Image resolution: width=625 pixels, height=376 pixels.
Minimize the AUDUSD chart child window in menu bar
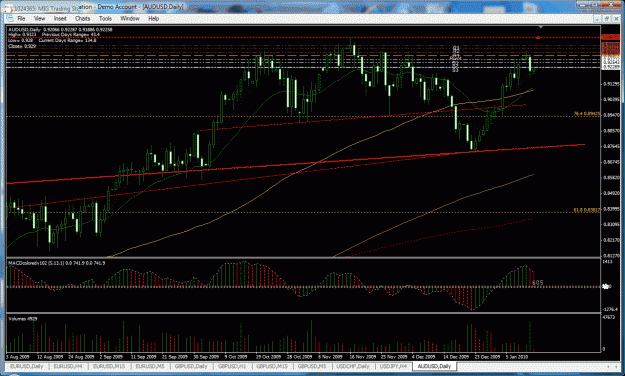tap(597, 18)
